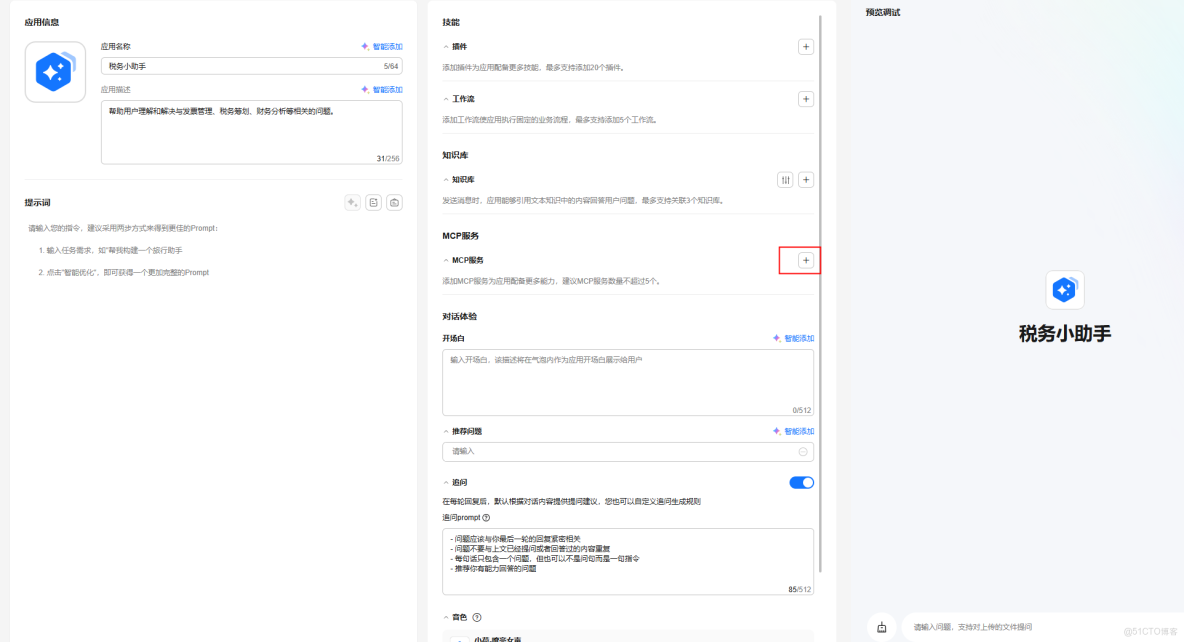
Task: Click the clear conversation broom icon
Action: tap(881, 626)
